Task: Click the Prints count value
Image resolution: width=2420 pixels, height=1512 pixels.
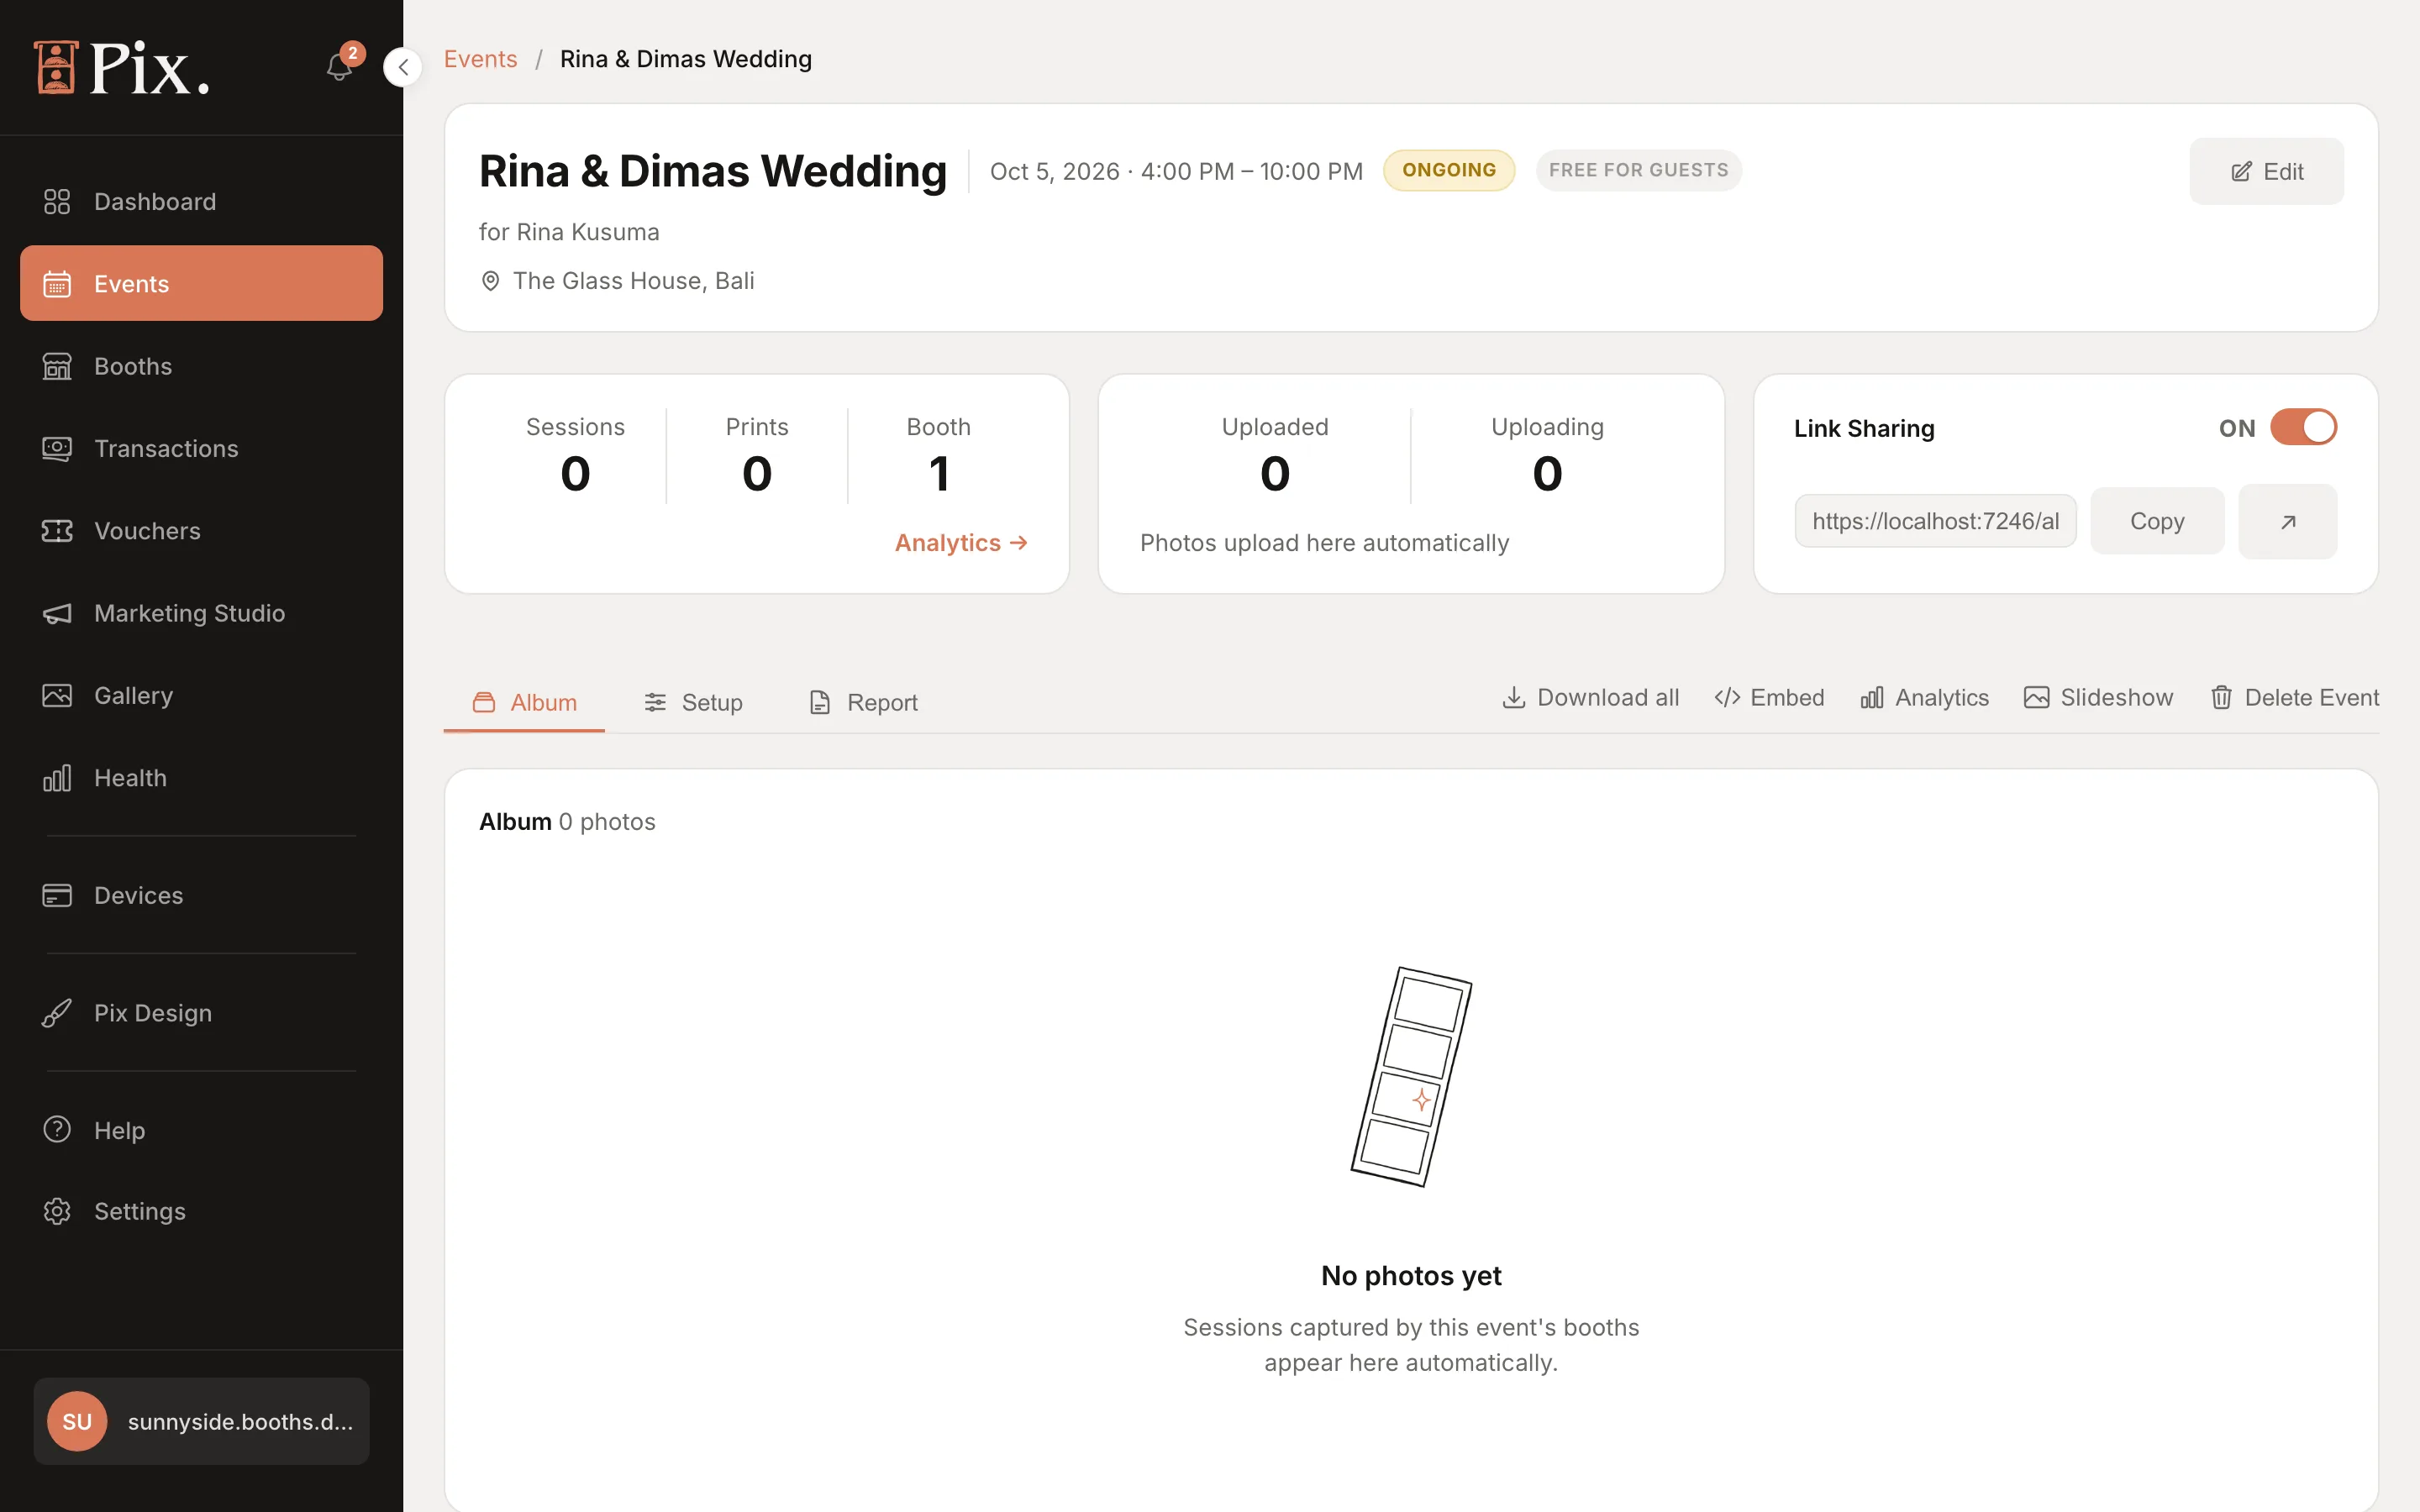Action: coord(757,473)
